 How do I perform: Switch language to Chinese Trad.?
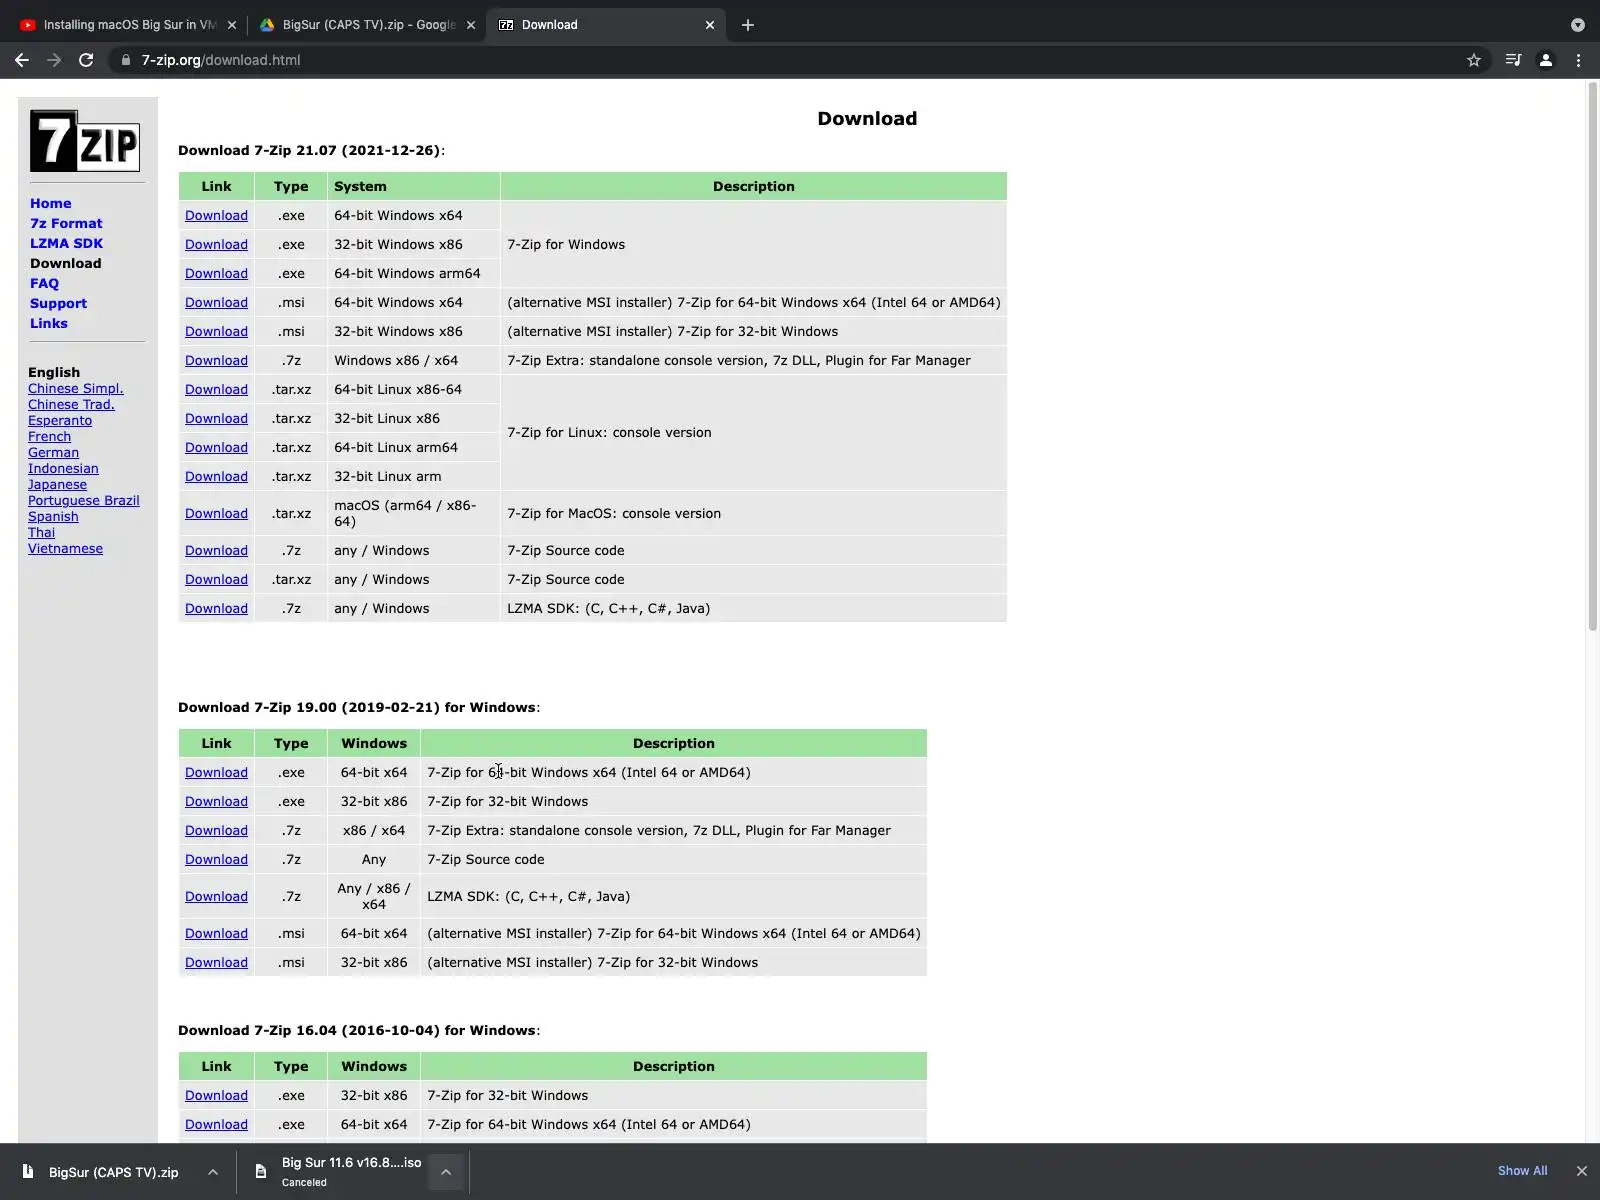pos(71,405)
